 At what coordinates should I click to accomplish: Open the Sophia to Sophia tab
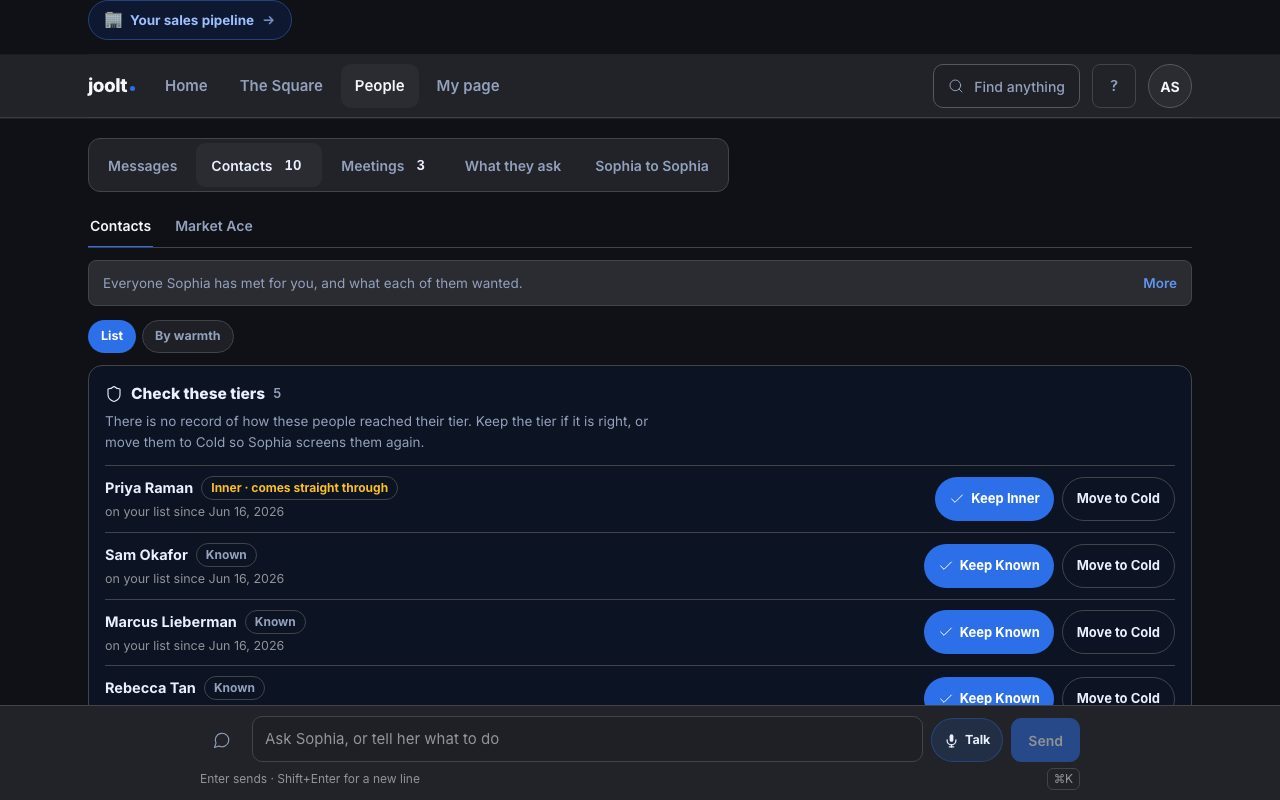pos(652,166)
